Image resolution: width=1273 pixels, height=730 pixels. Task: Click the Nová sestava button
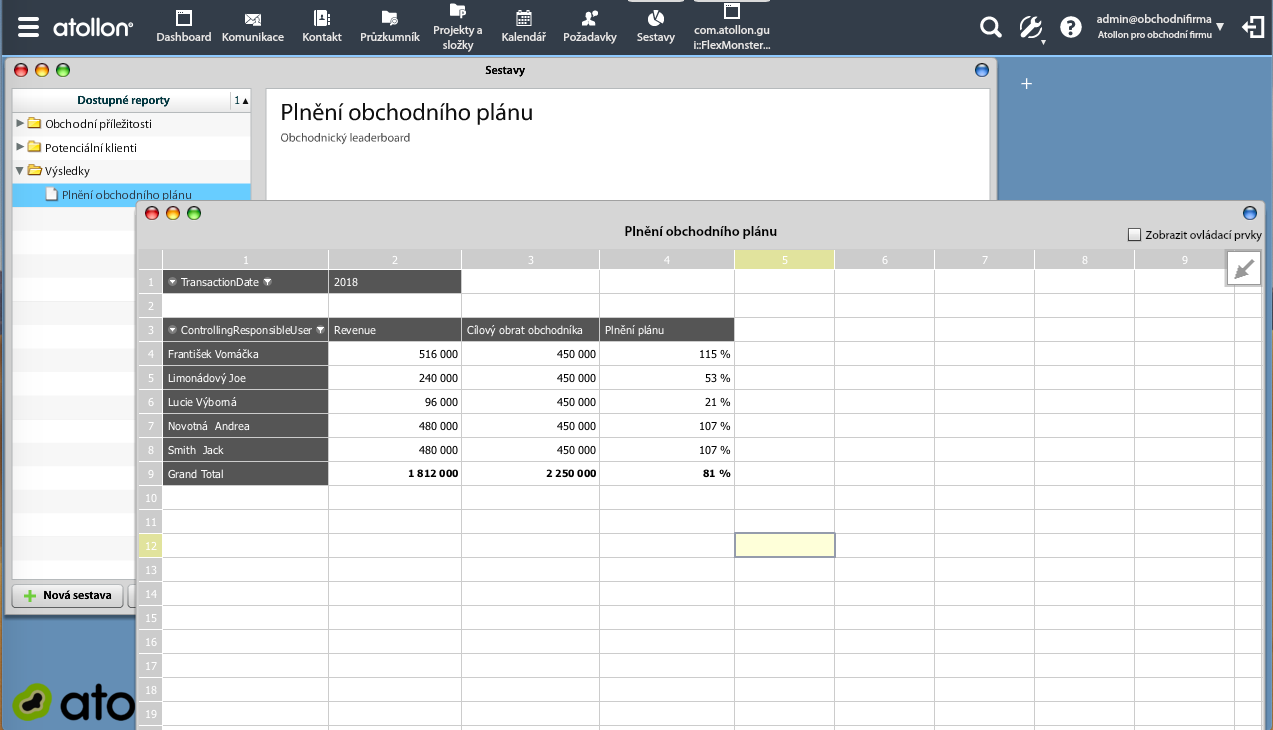point(67,596)
